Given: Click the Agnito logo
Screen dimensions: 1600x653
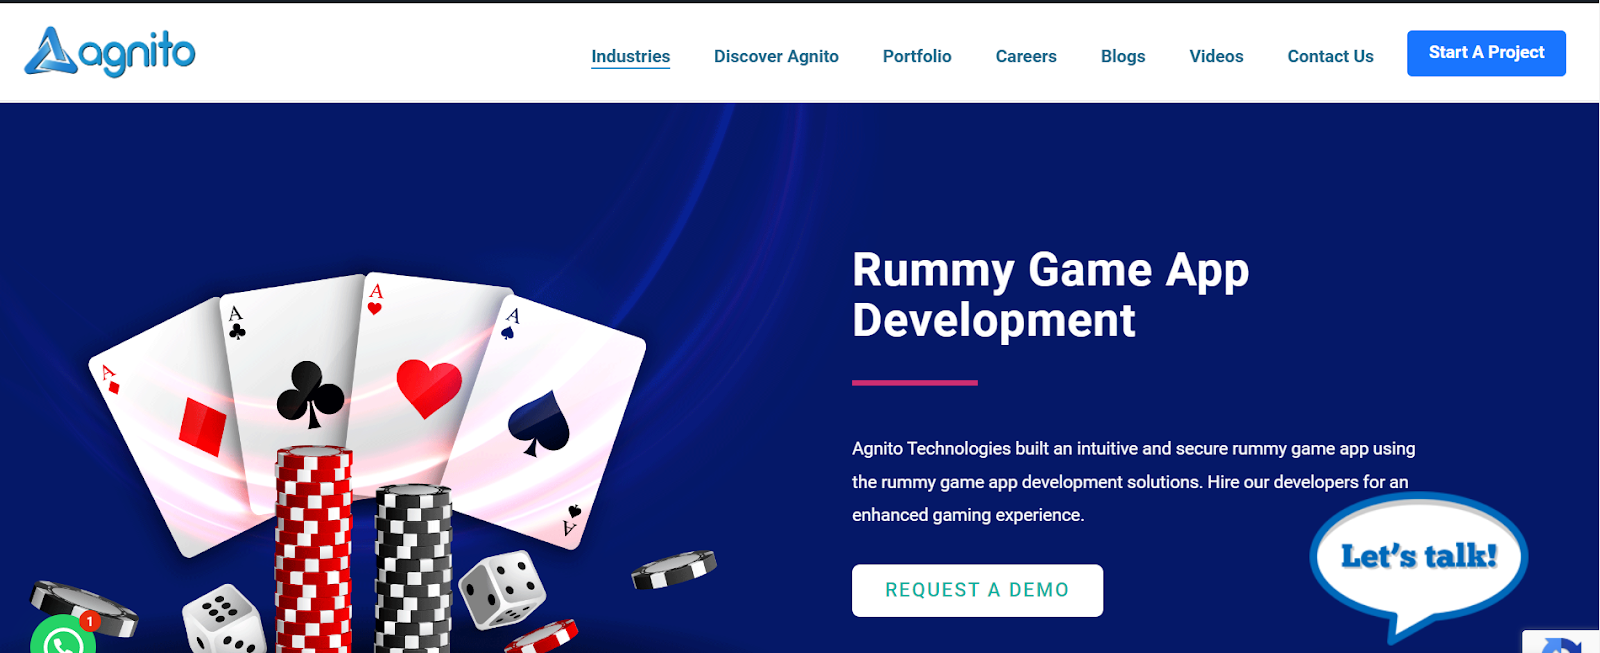Looking at the screenshot, I should (110, 52).
